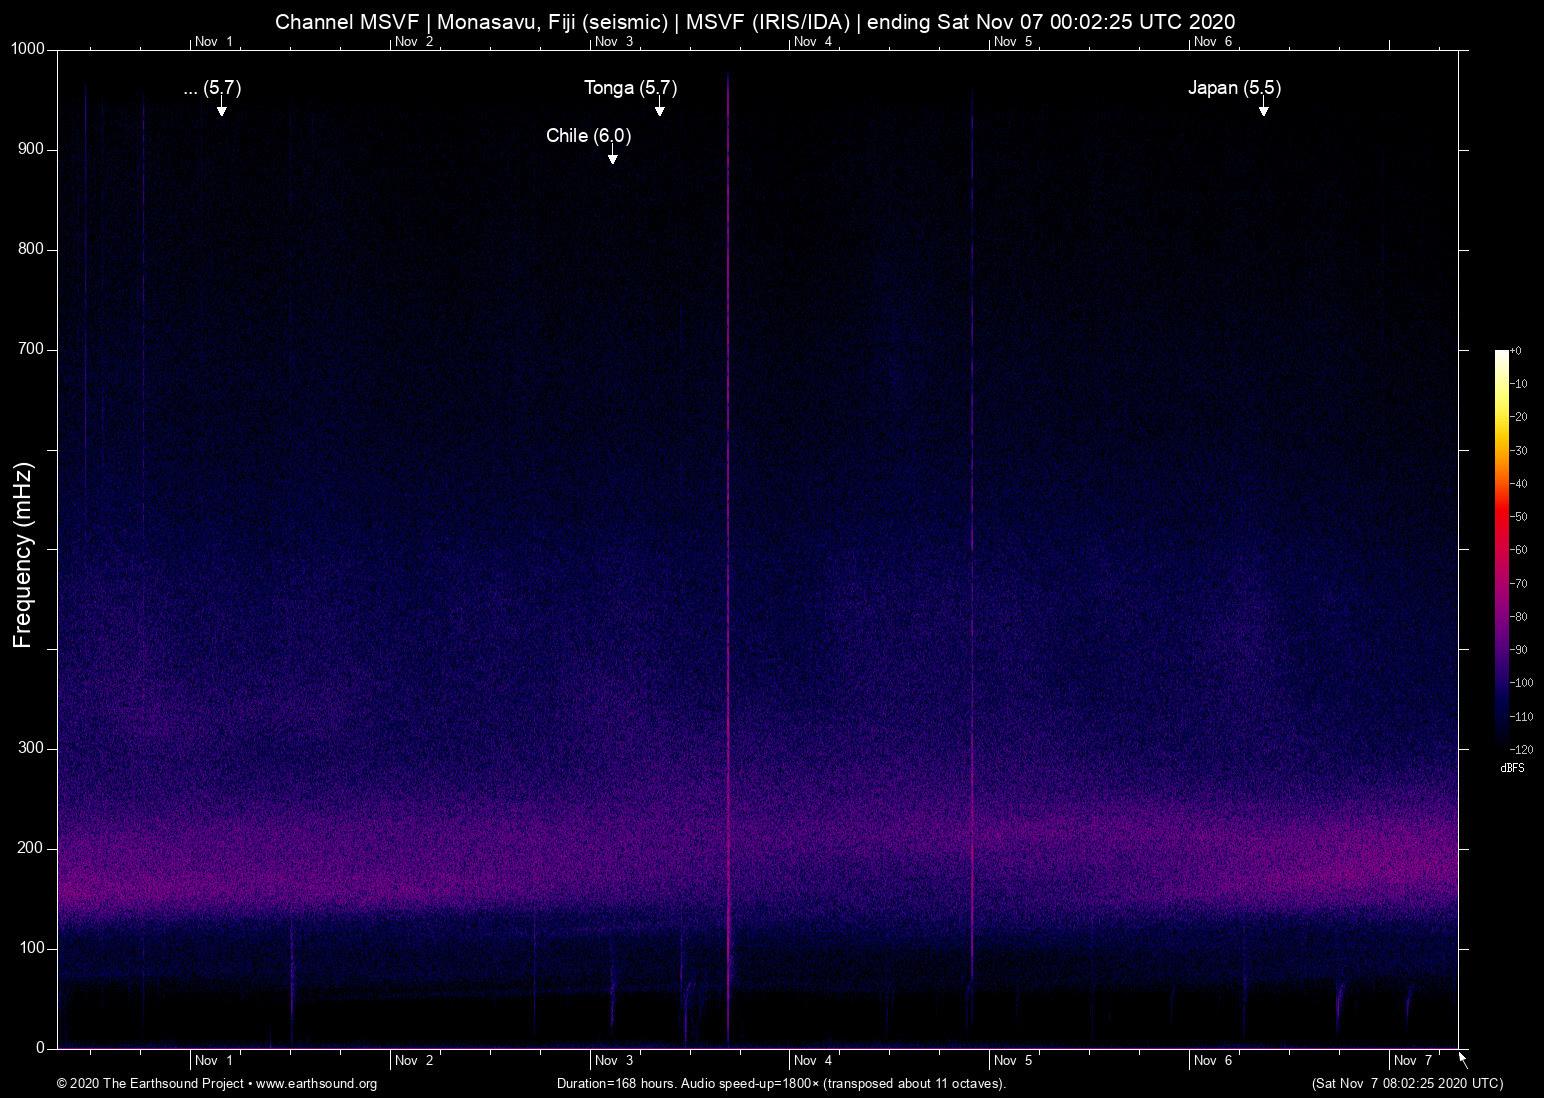Click the arrow below the Tonga (5.7) label
Screen dimensions: 1544x1098
click(x=659, y=108)
